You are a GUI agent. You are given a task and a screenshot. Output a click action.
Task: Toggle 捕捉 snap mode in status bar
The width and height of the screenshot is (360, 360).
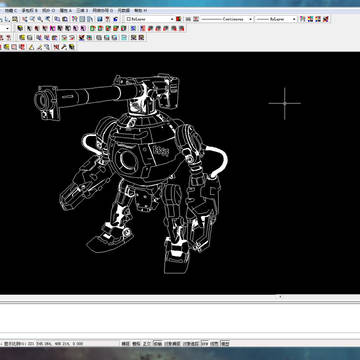point(125,343)
